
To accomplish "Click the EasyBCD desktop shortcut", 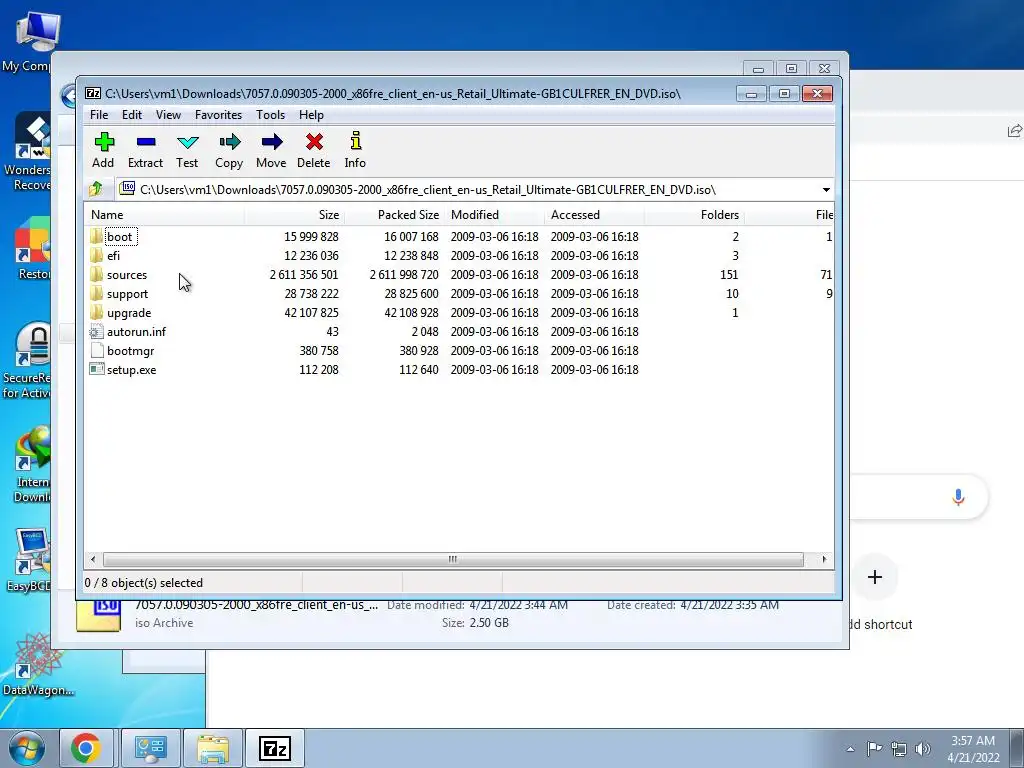I will coord(27,560).
